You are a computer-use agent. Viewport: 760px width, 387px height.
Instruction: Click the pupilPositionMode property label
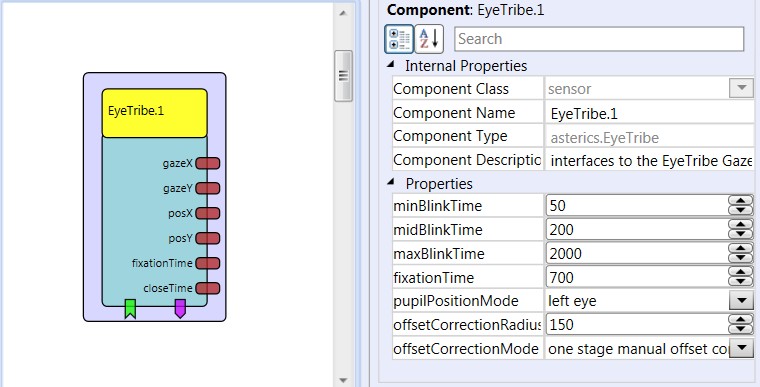[456, 301]
